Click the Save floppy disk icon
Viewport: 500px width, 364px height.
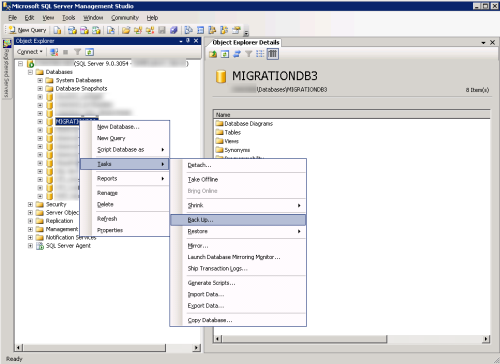coord(162,30)
